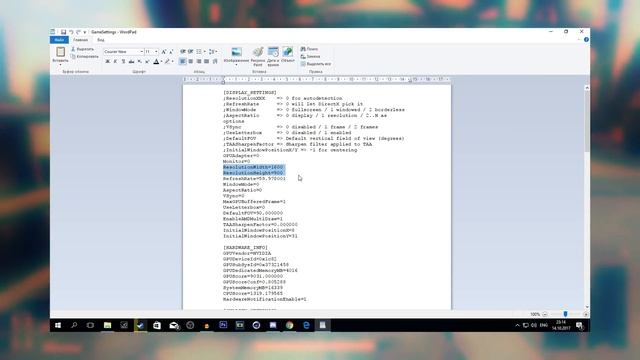Screen dimensions: 640x360
Task: Toggle strikethrough formatting
Action: click(x=131, y=61)
